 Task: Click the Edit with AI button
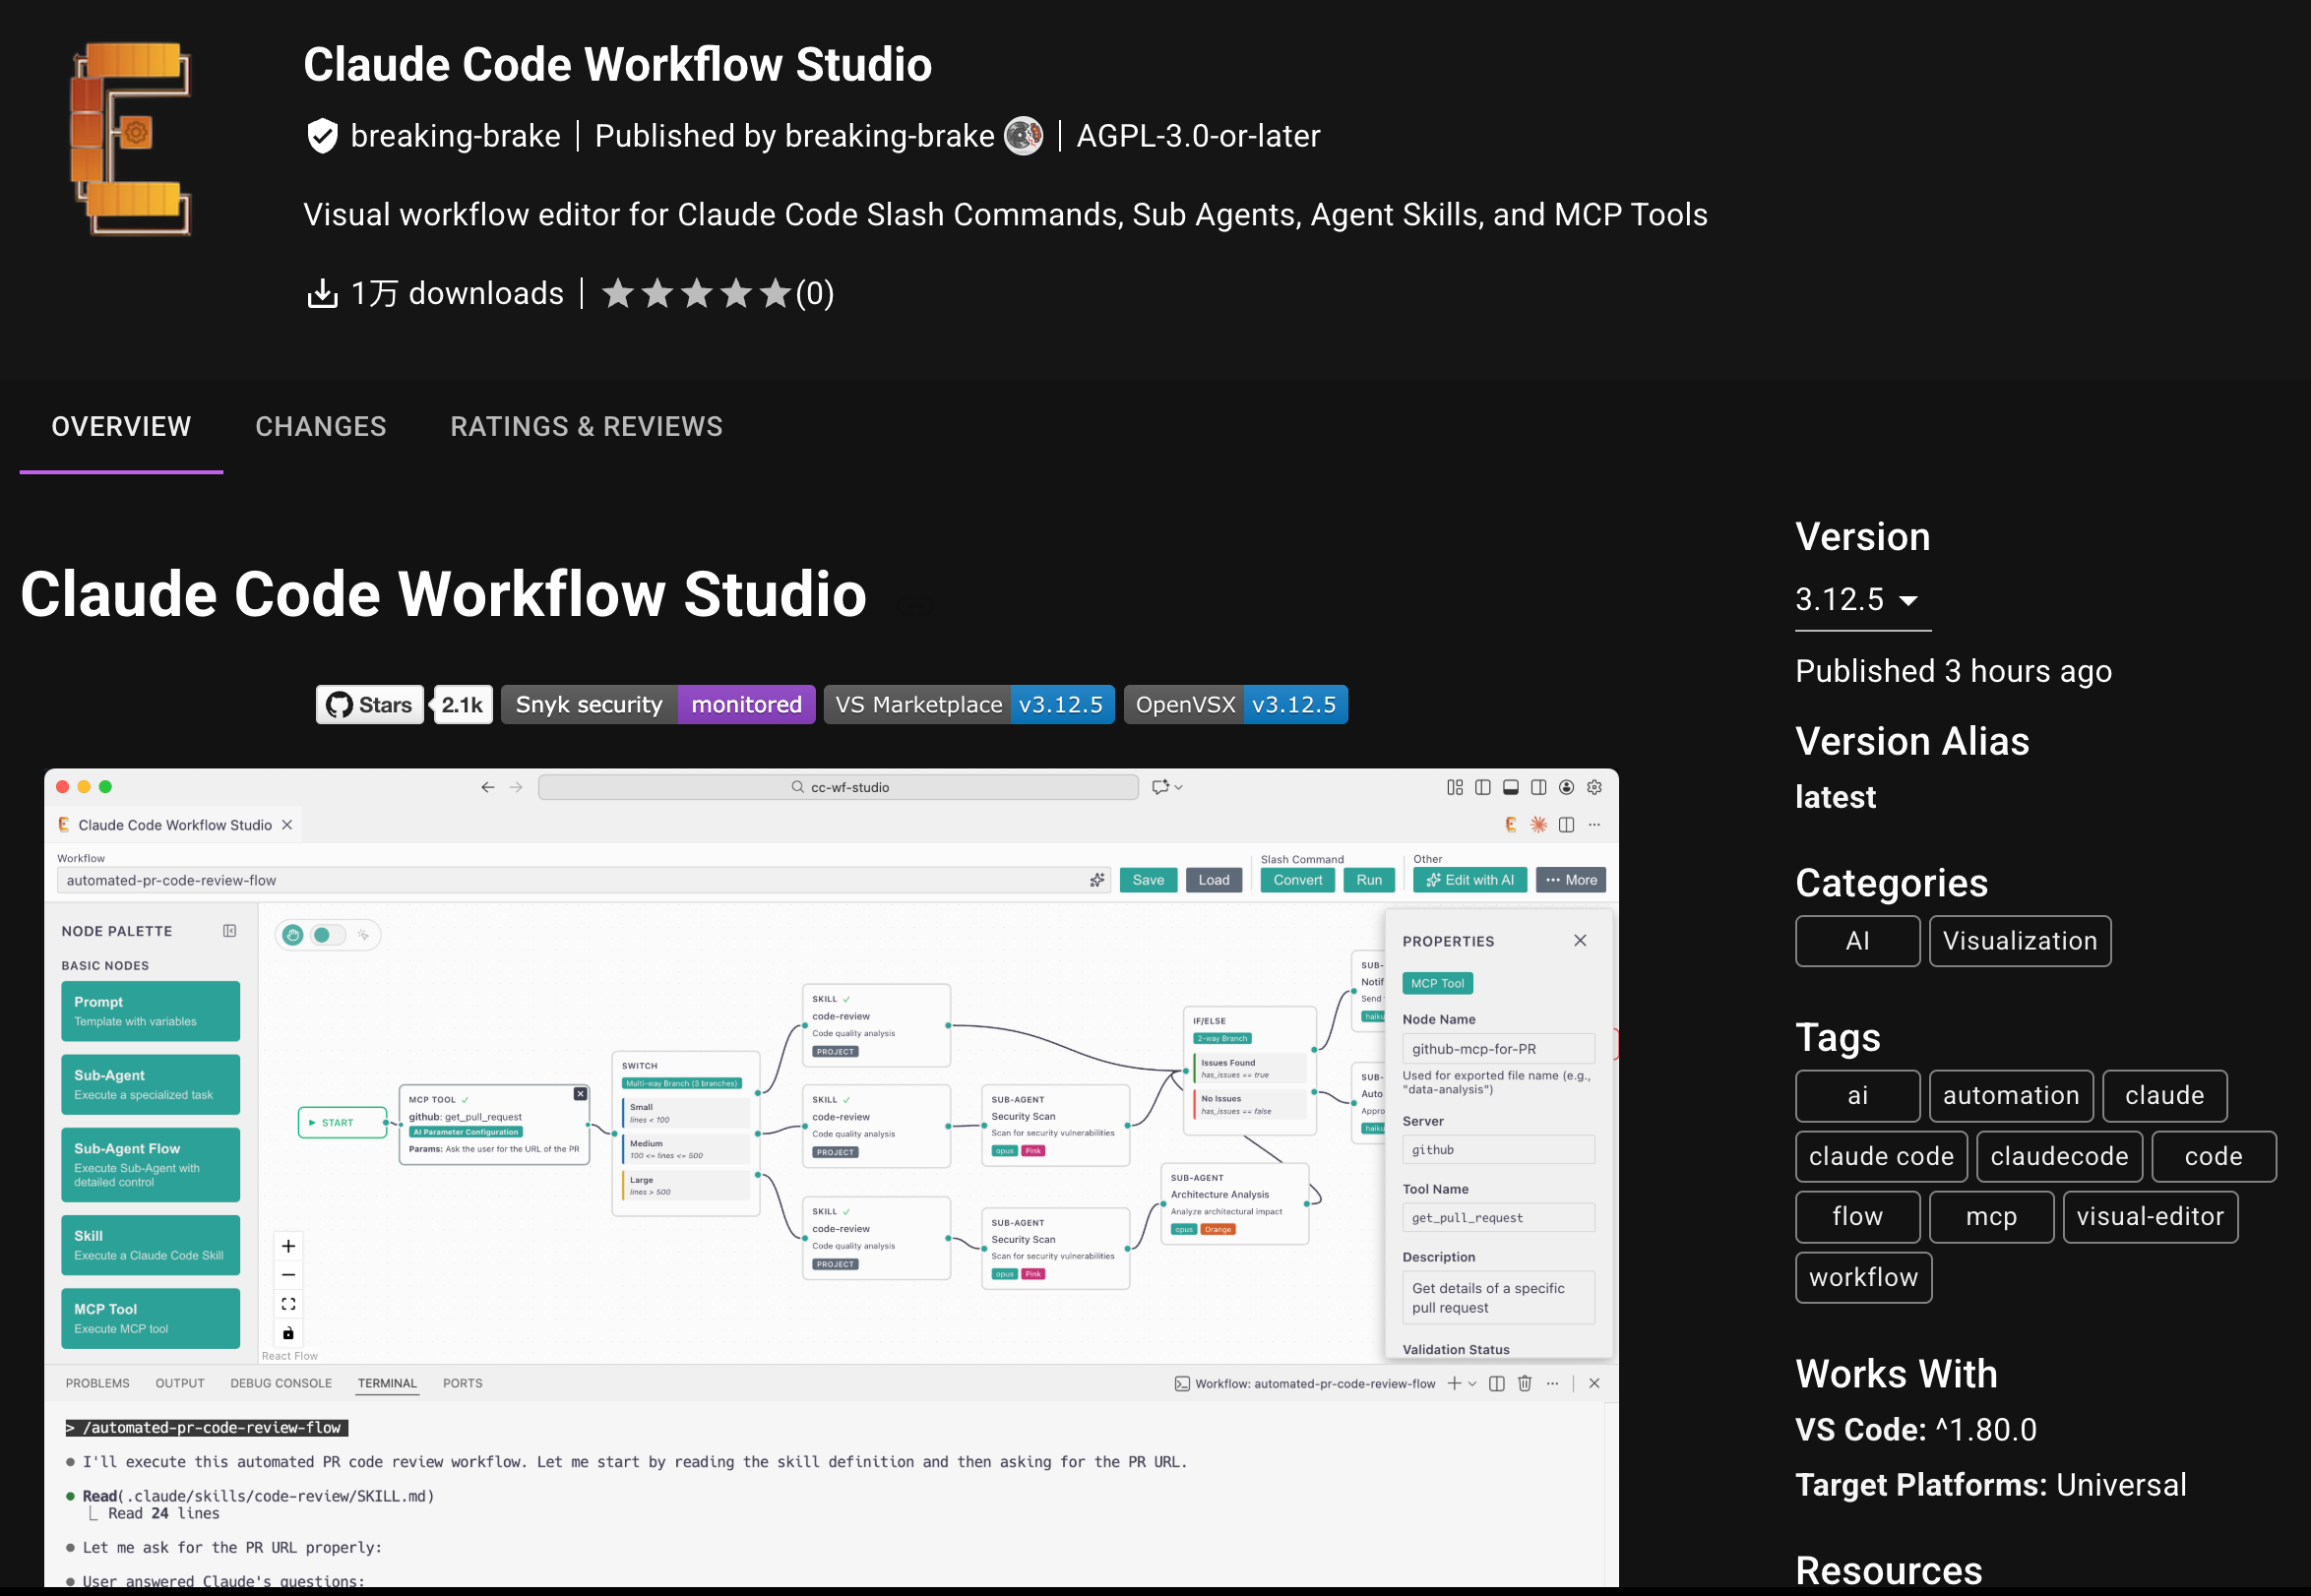1470,880
